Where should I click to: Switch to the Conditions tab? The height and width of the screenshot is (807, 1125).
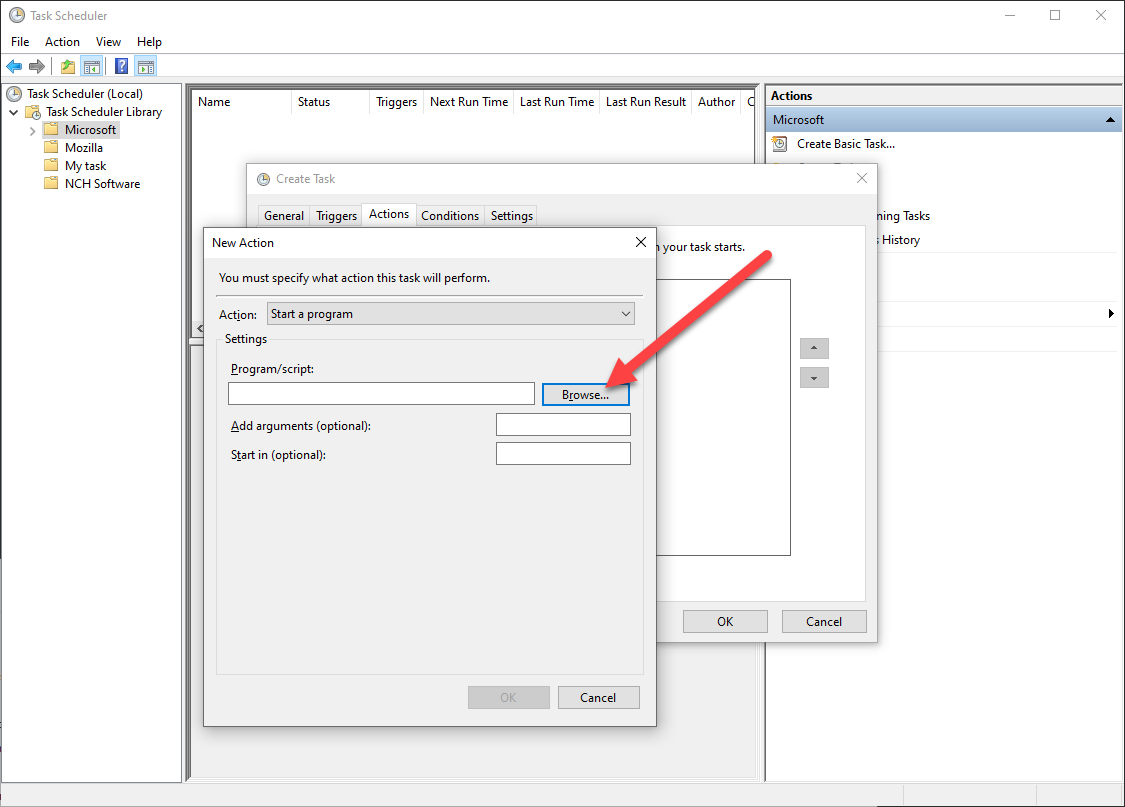(x=450, y=216)
